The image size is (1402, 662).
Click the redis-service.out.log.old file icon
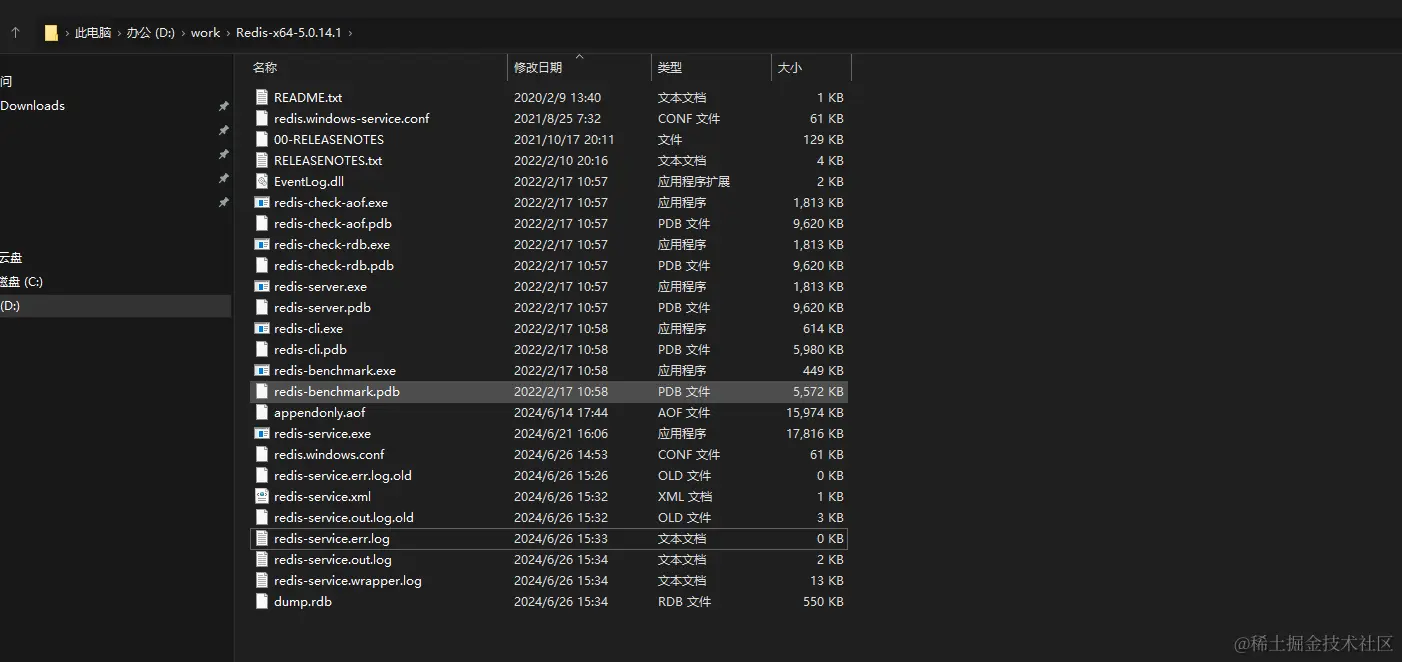[x=262, y=517]
